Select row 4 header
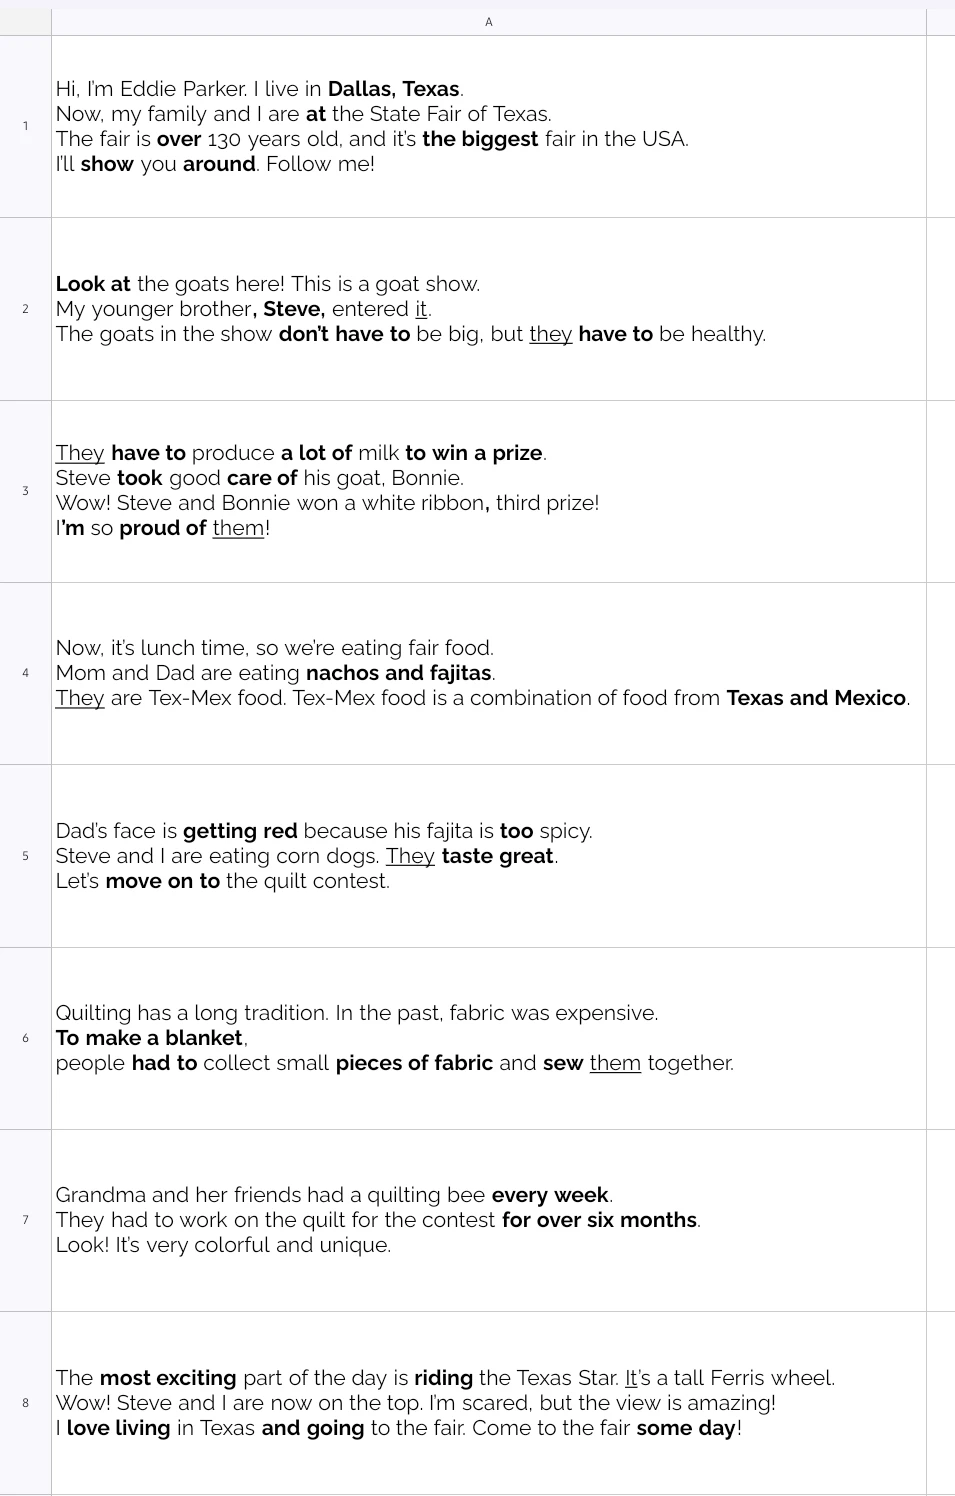This screenshot has width=955, height=1496. tap(25, 673)
